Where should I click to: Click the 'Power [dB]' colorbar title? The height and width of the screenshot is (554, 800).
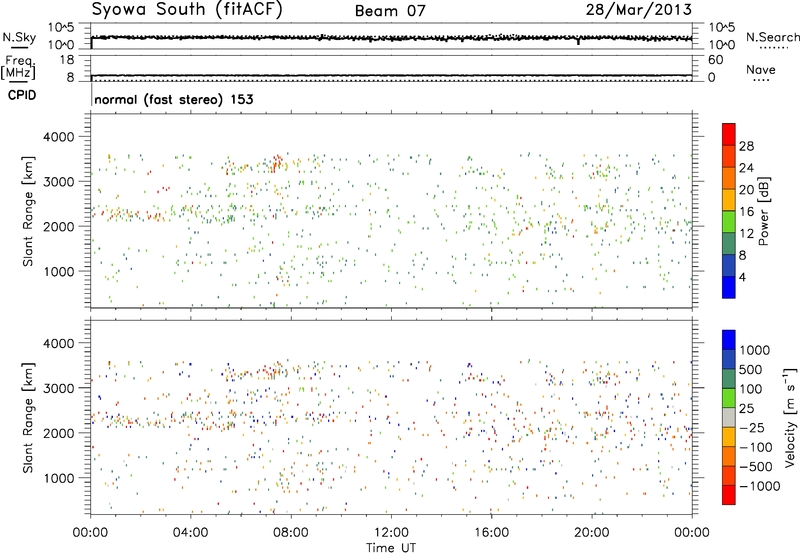pos(763,211)
